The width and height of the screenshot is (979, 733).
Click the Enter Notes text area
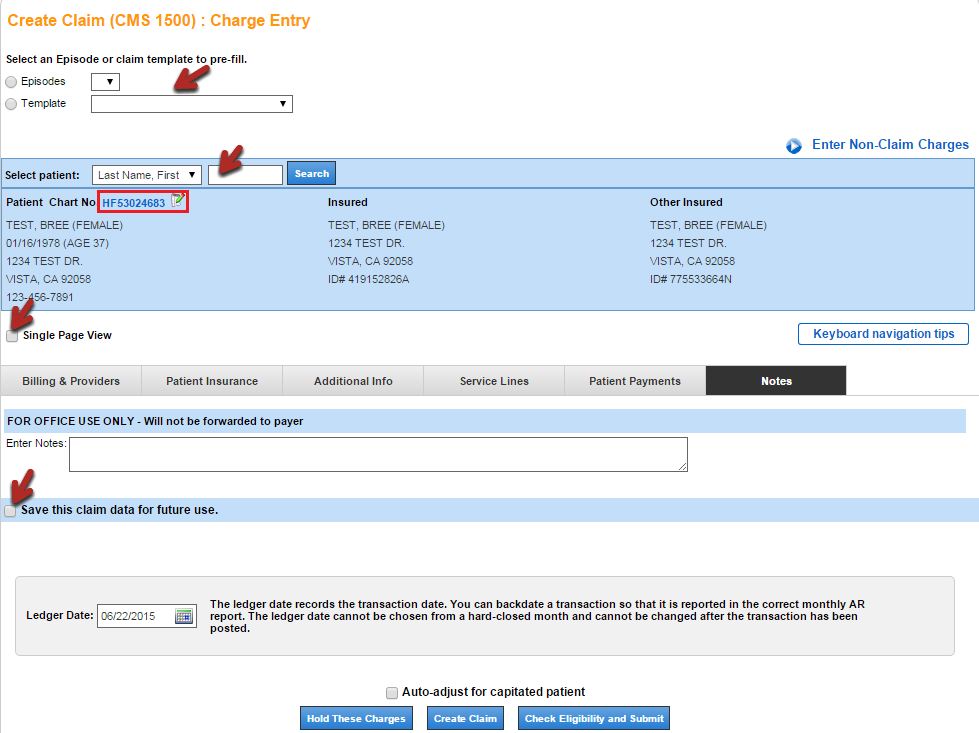[378, 454]
